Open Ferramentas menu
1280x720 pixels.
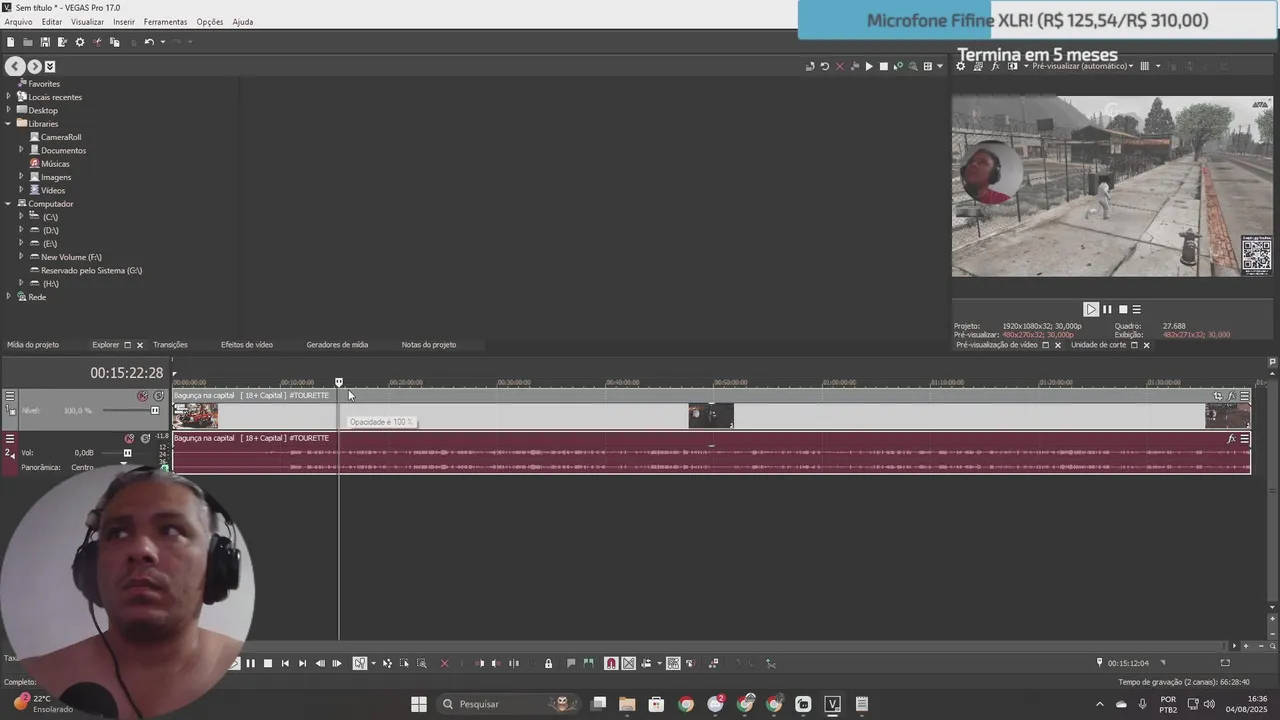tap(165, 22)
